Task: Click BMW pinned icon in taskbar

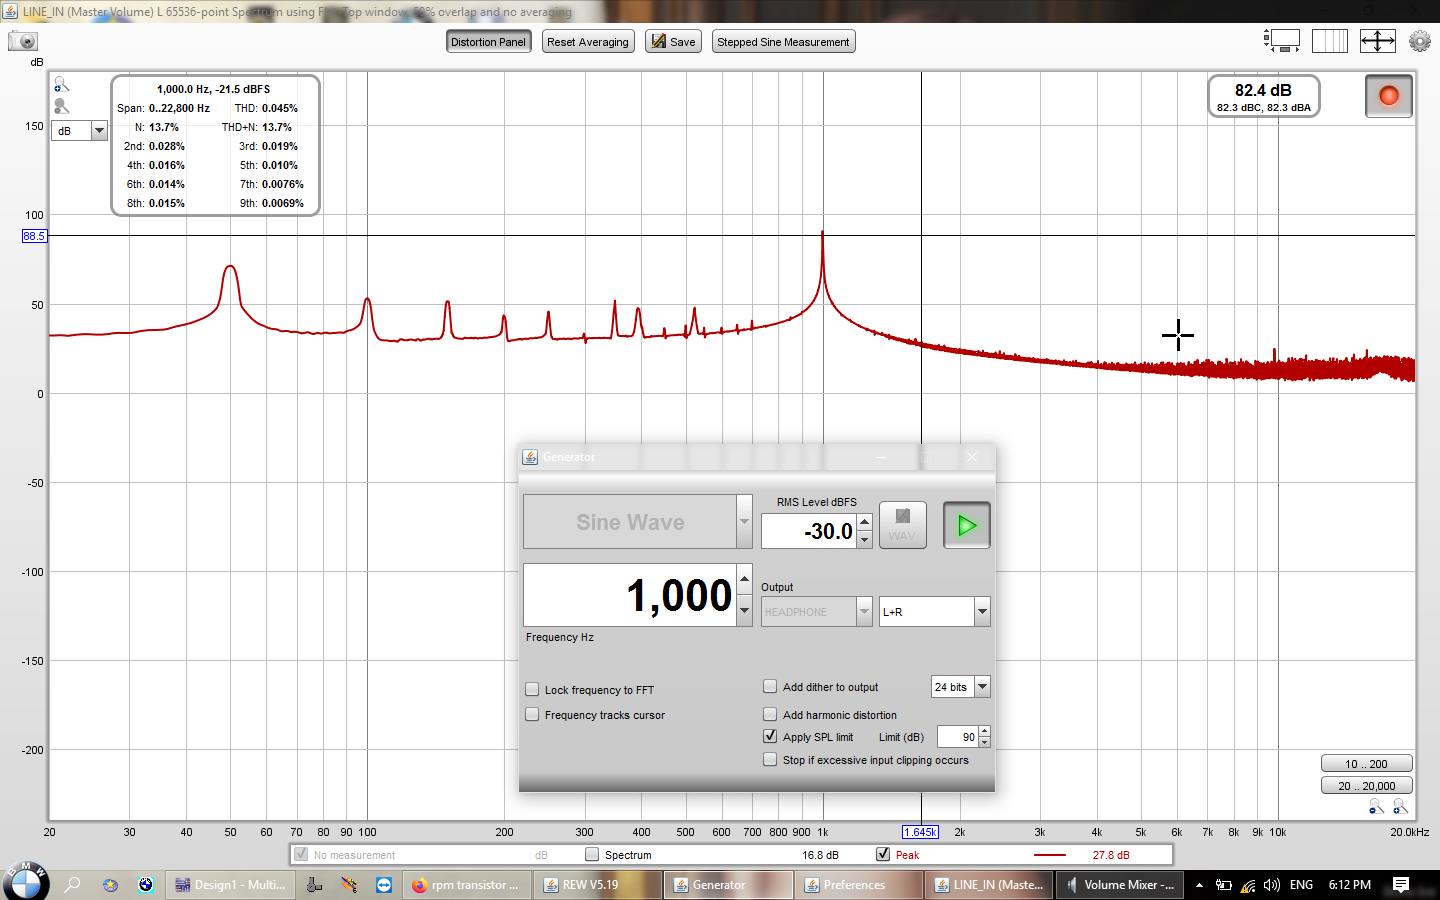Action: click(x=146, y=884)
